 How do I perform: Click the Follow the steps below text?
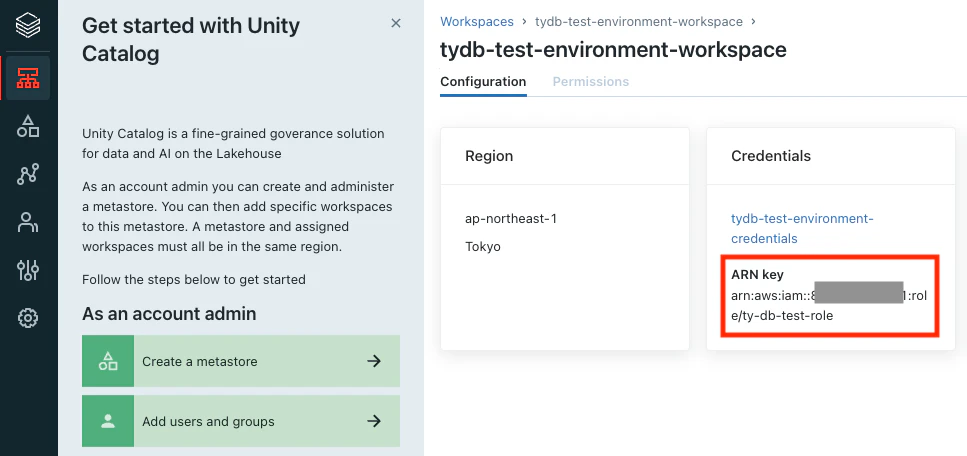click(194, 280)
